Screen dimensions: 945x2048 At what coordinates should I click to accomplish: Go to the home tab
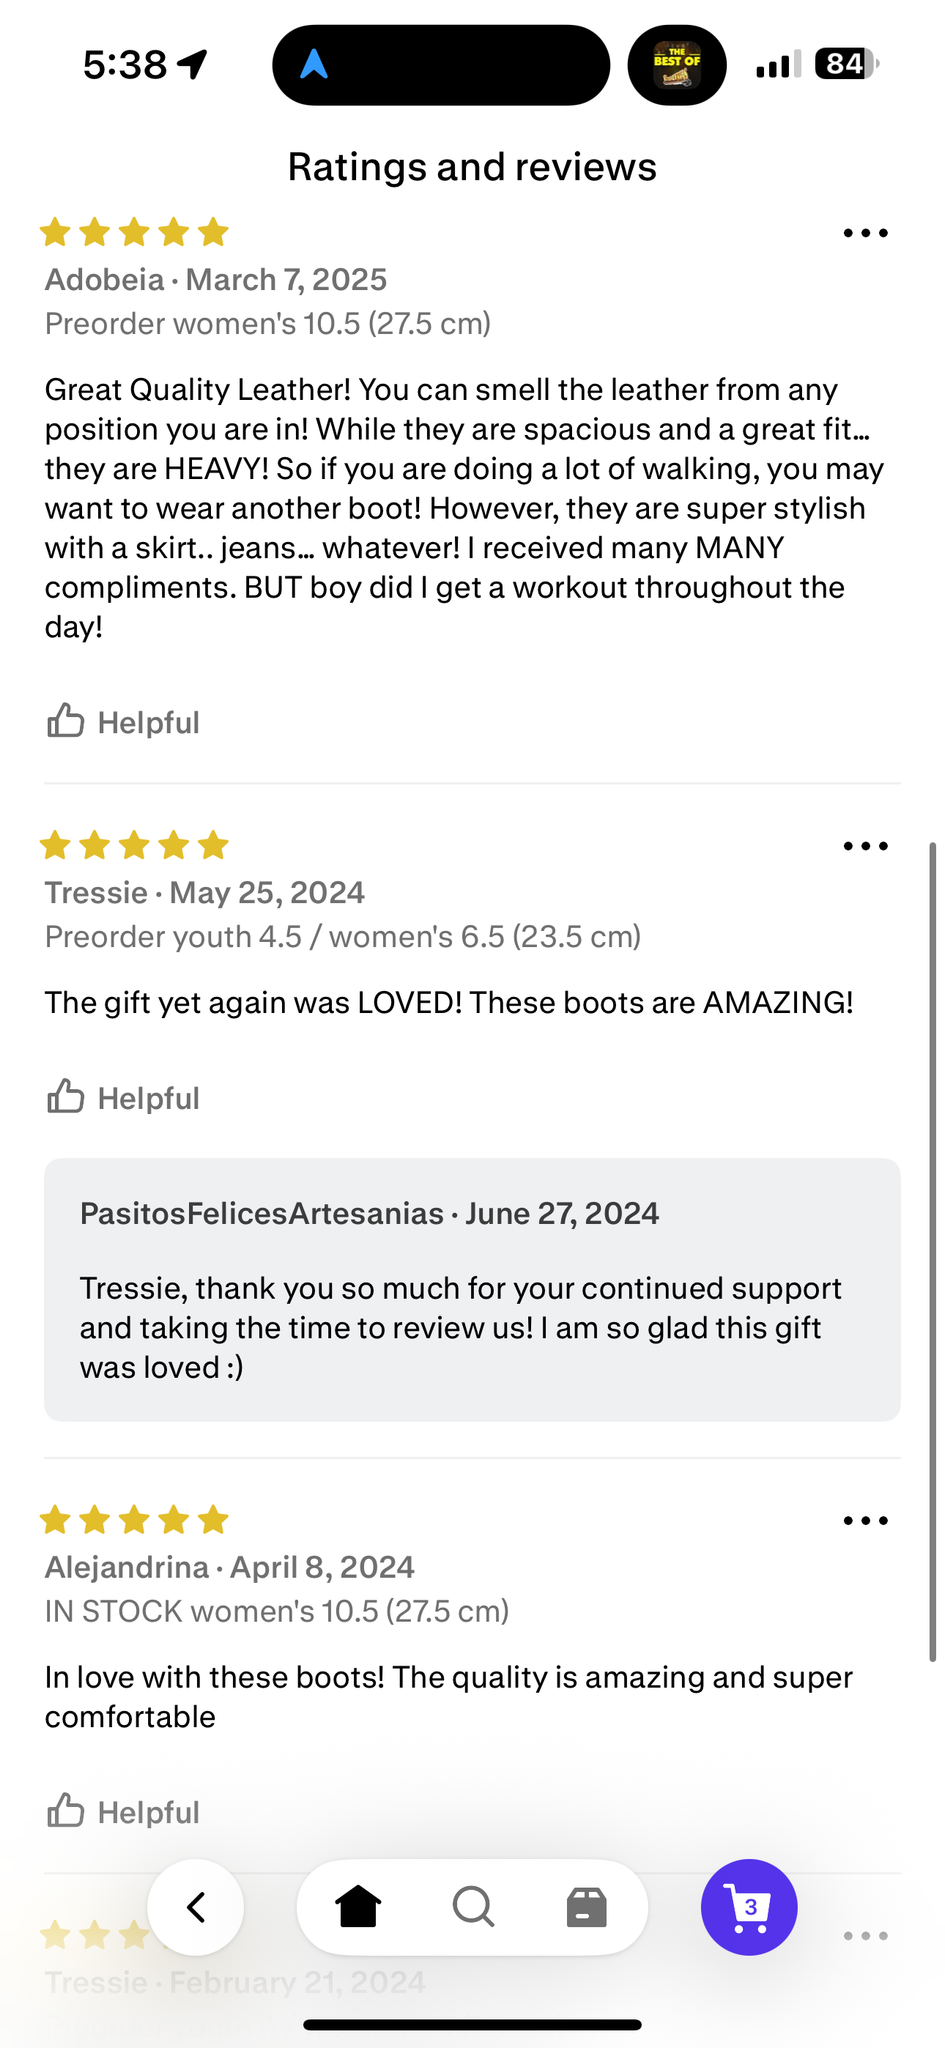coord(358,1907)
